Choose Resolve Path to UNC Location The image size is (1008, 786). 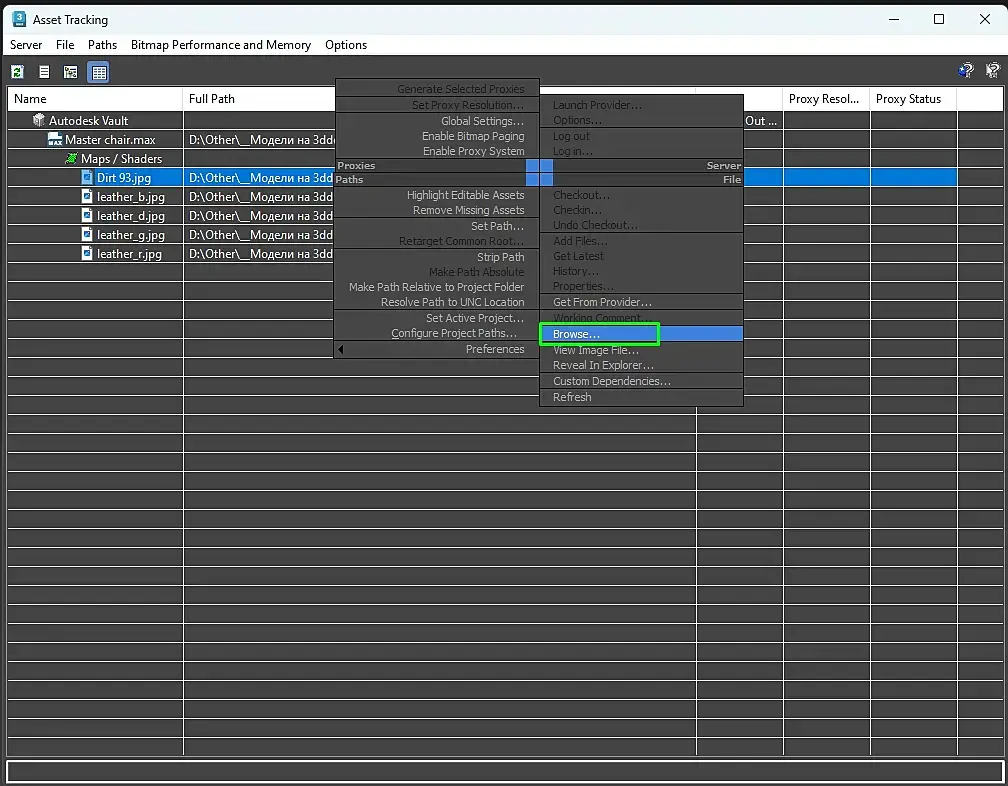[436, 302]
